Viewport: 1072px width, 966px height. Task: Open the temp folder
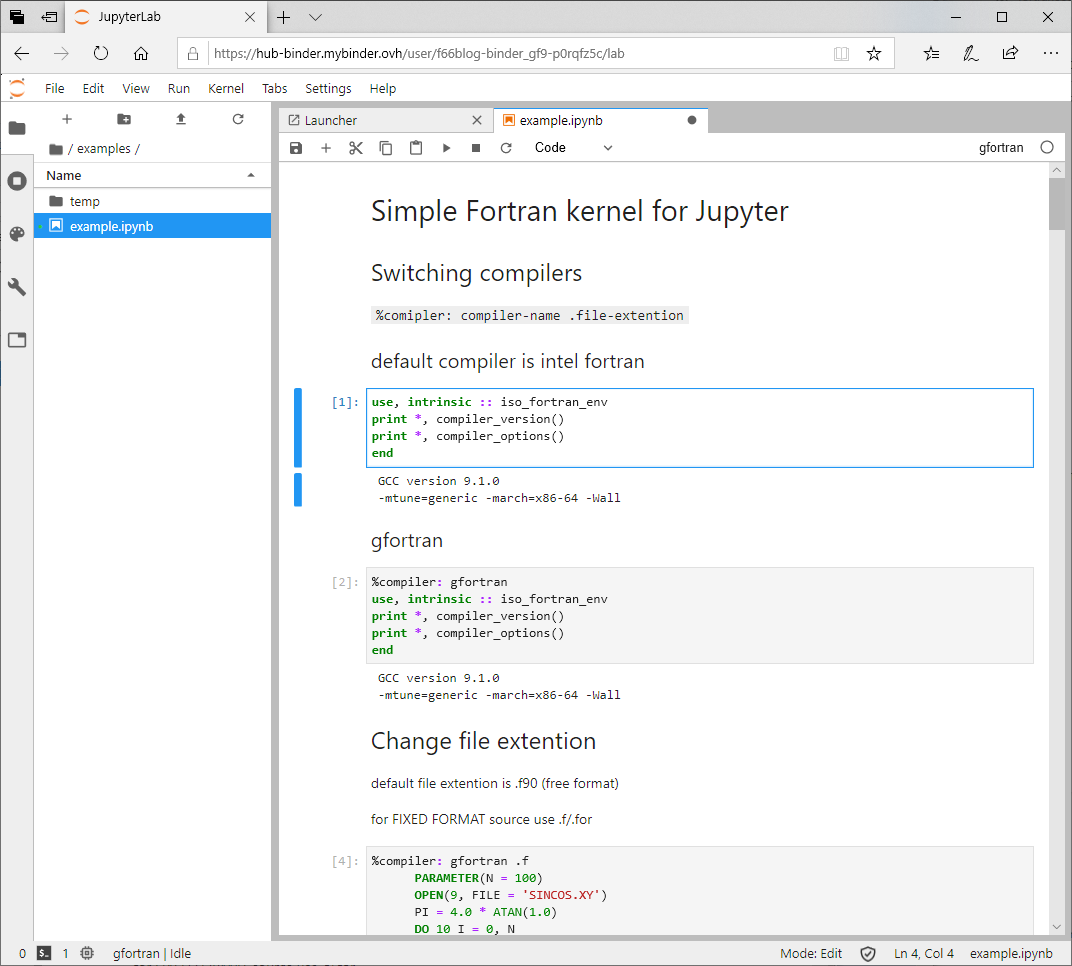[x=152, y=201]
